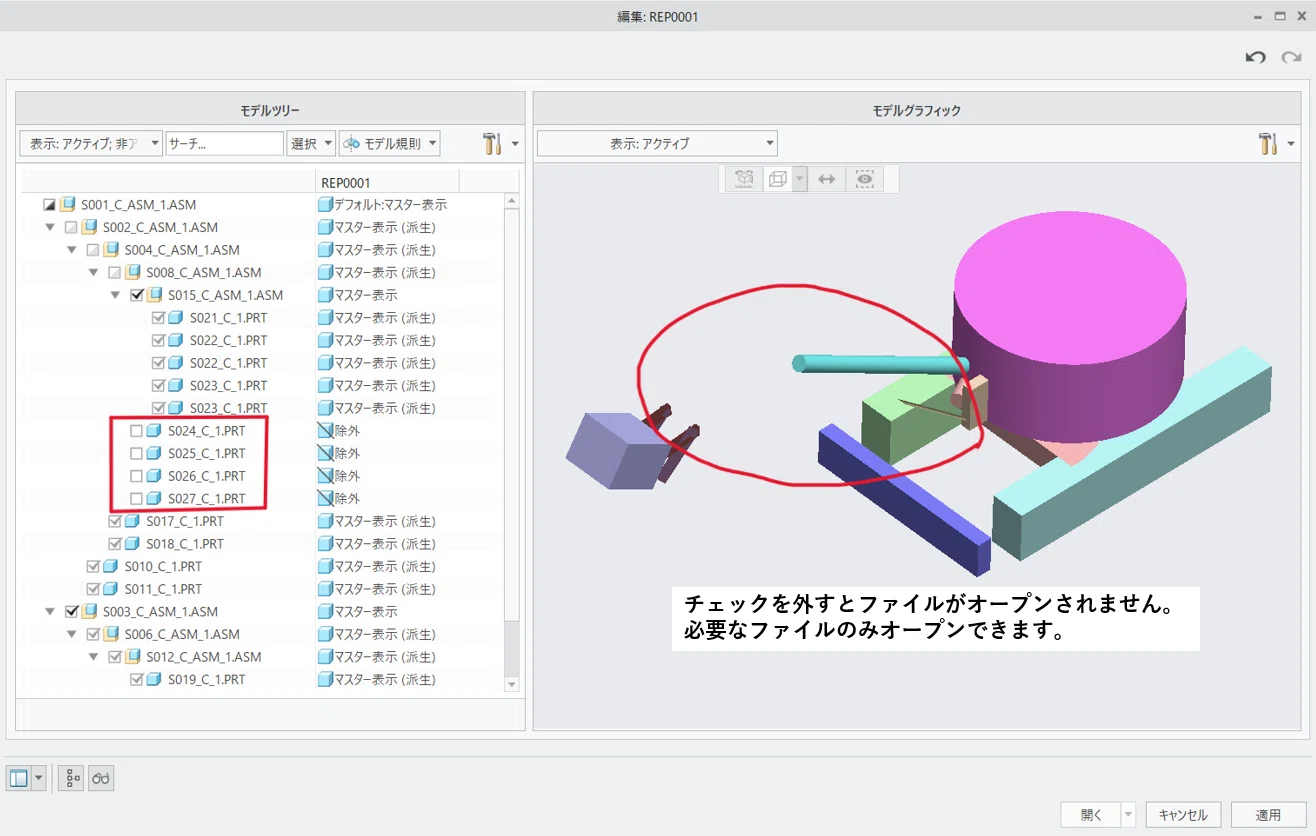
Task: Click the キャンセル button
Action: pos(1184,815)
